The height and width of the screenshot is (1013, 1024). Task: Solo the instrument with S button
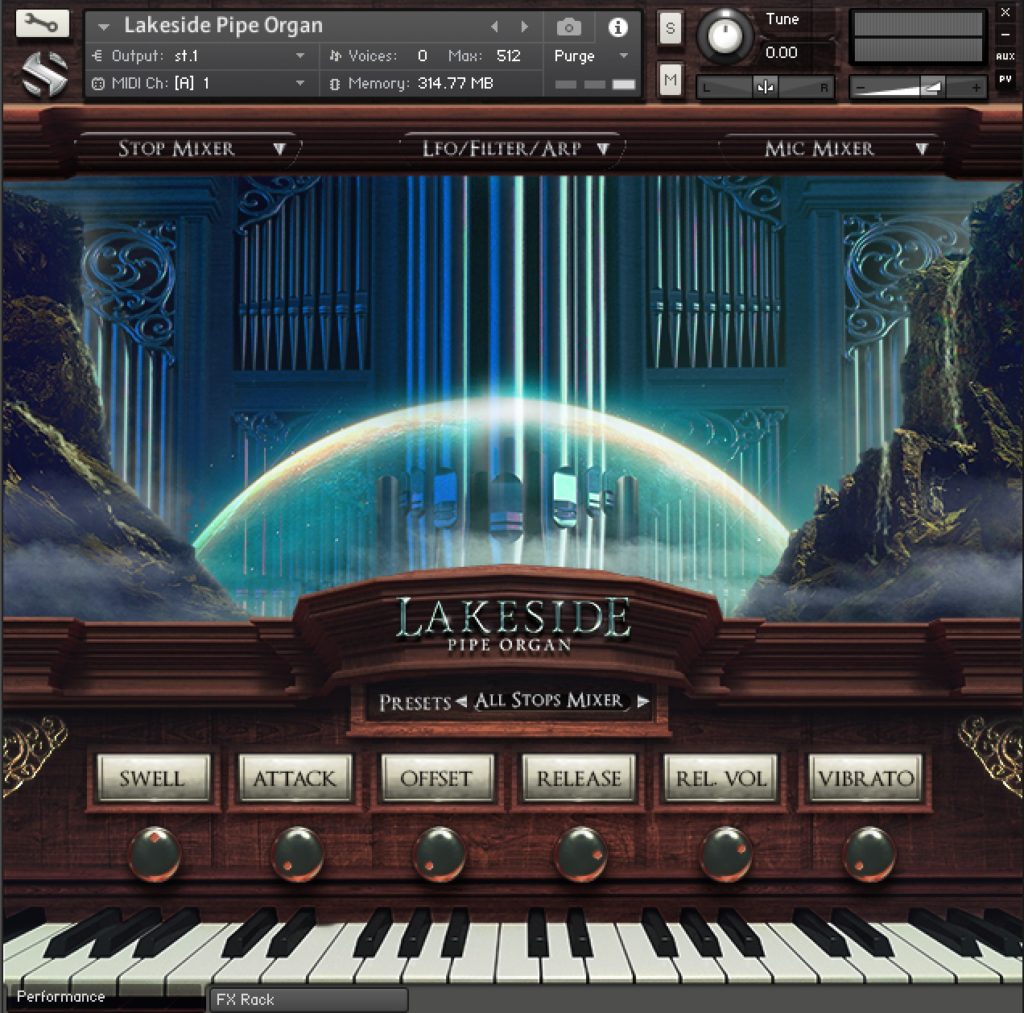670,28
